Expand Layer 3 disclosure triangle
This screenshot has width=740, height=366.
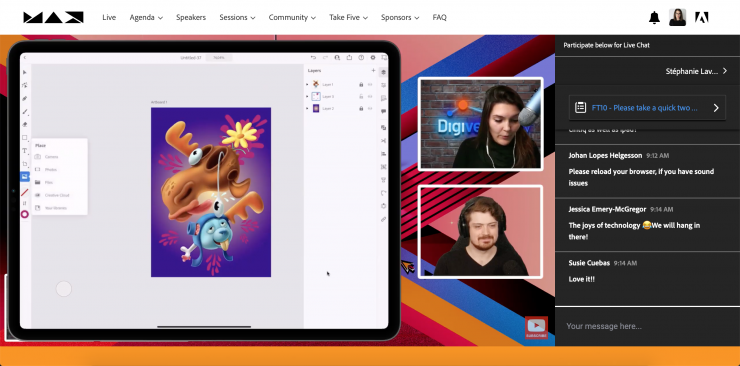(307, 96)
